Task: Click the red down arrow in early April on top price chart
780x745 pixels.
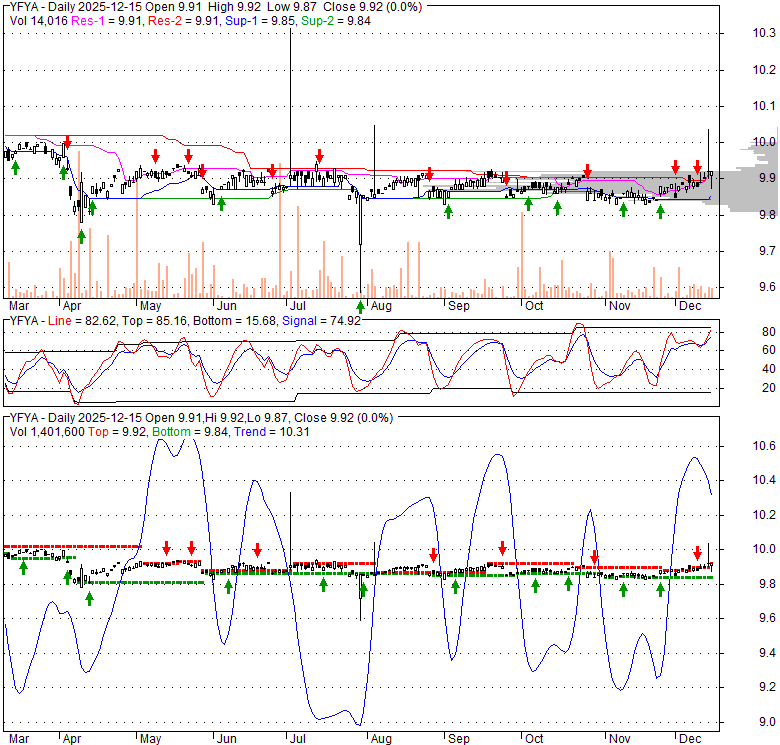Action: [67, 143]
